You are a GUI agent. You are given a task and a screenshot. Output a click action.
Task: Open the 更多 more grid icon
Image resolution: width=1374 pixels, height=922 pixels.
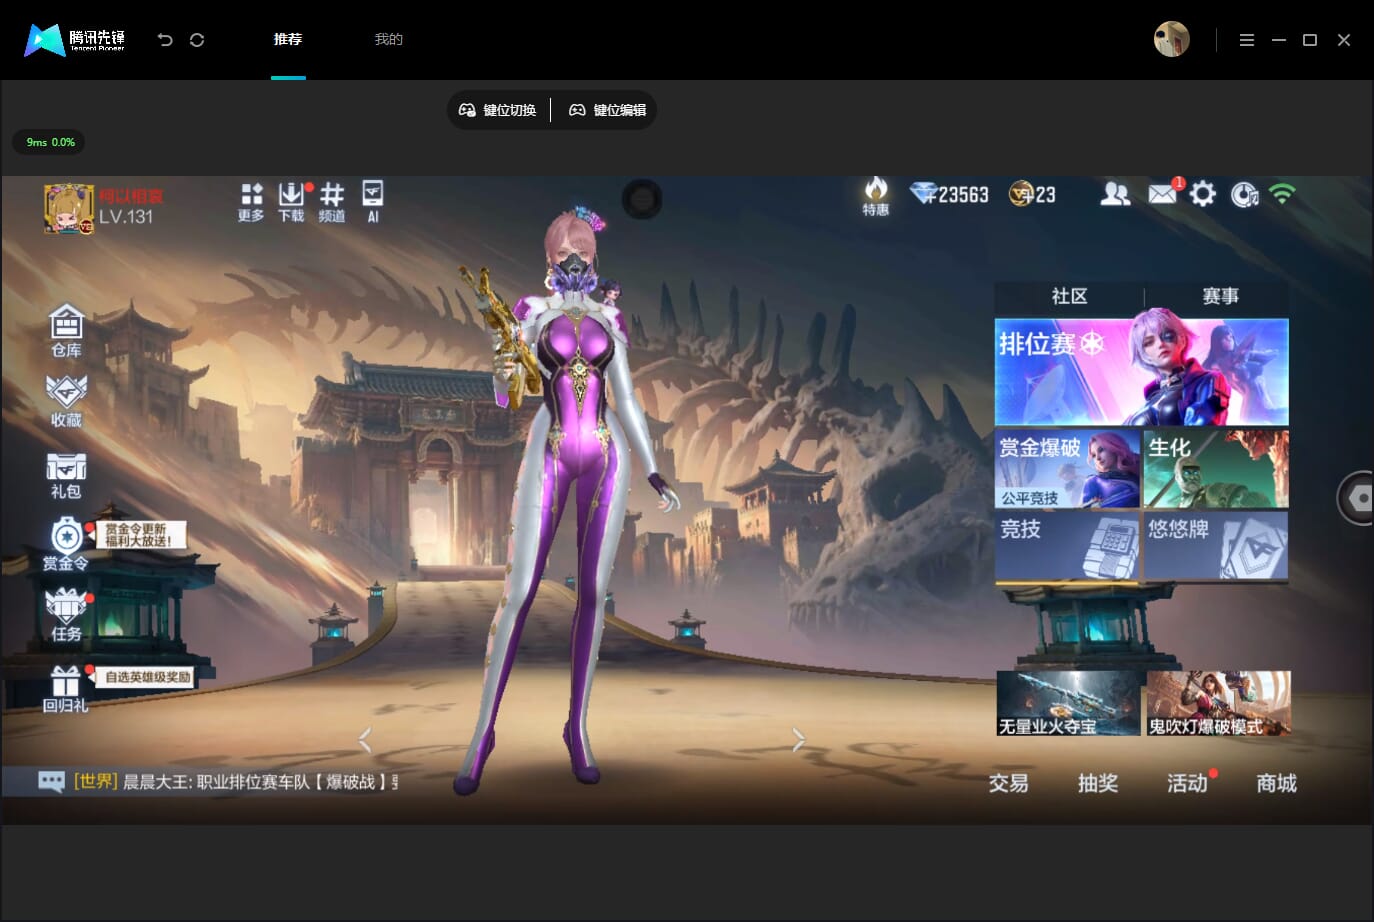pos(251,202)
